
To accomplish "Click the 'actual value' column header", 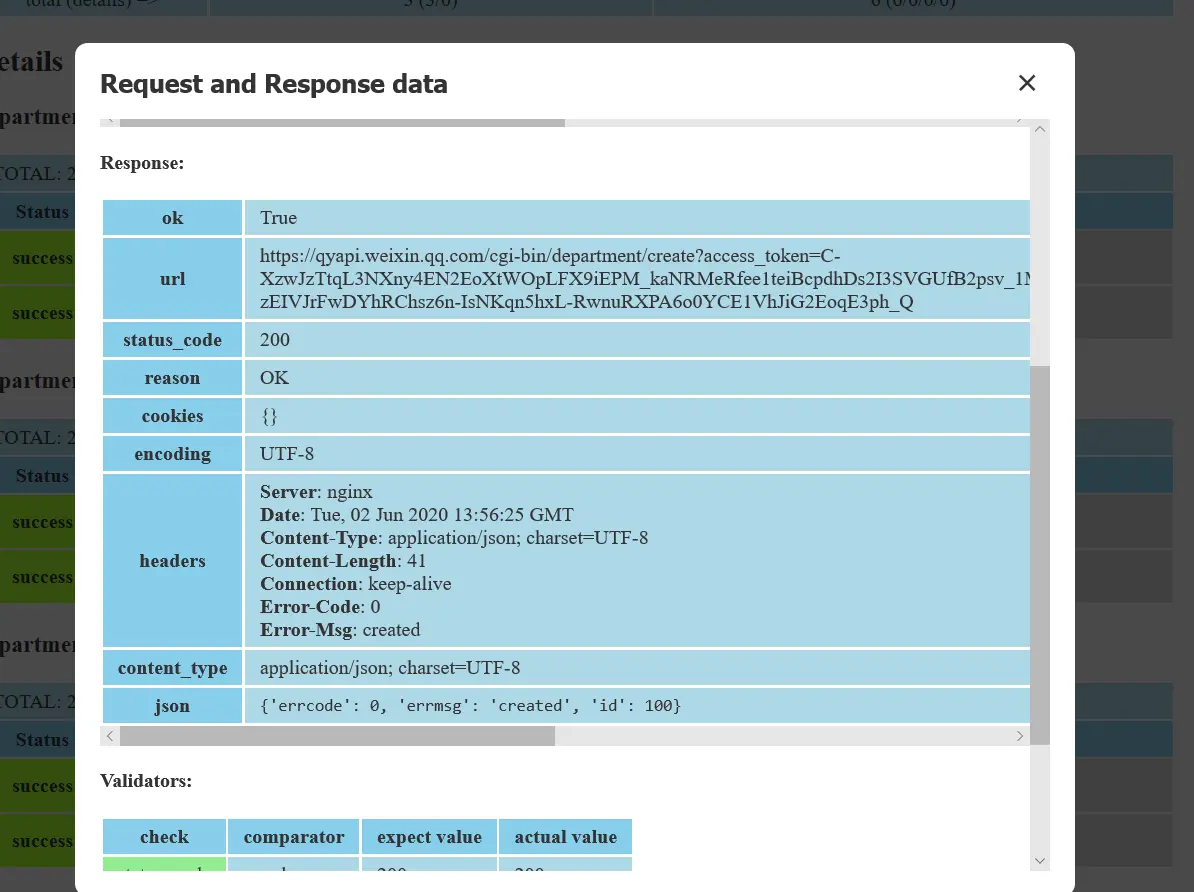I will point(566,836).
